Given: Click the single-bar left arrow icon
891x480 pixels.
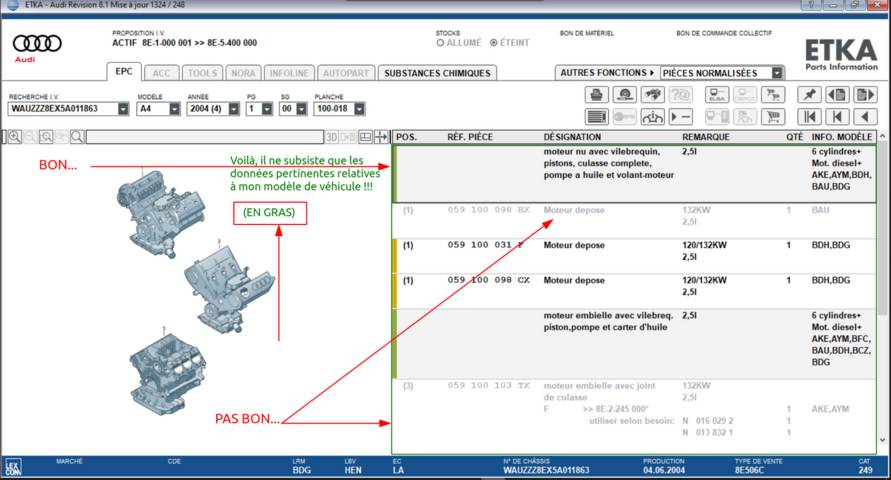Looking at the screenshot, I should click(838, 117).
